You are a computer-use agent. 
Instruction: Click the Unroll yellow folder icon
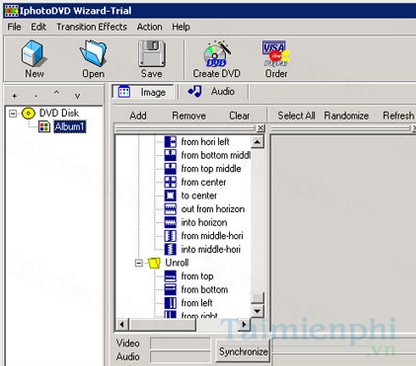point(154,263)
